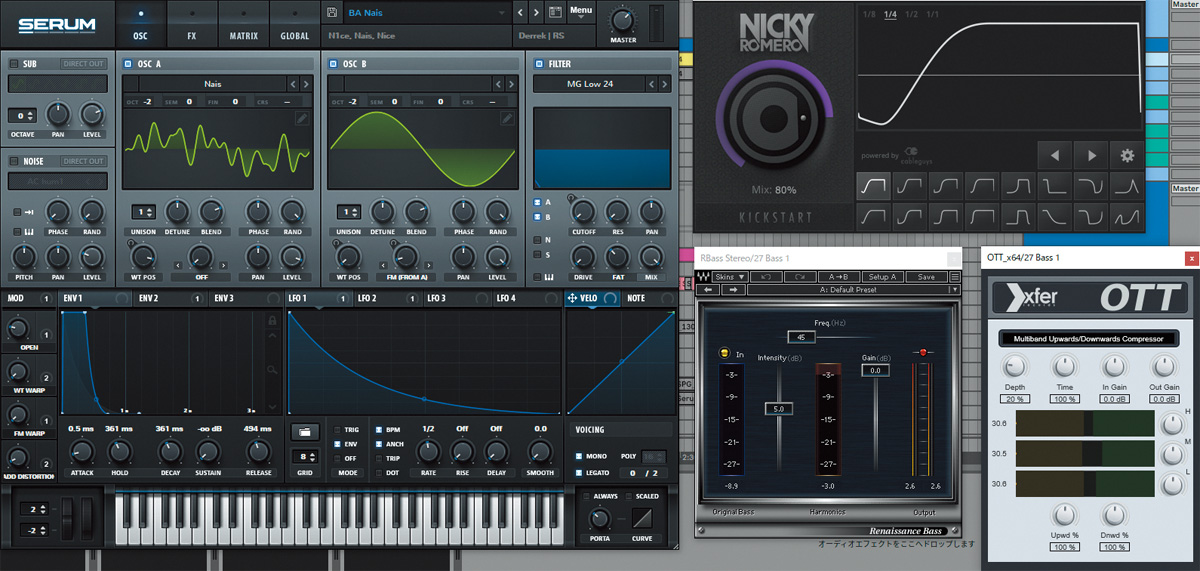Image resolution: width=1200 pixels, height=571 pixels.
Task: Go to the previous Serum preset
Action: (x=521, y=12)
